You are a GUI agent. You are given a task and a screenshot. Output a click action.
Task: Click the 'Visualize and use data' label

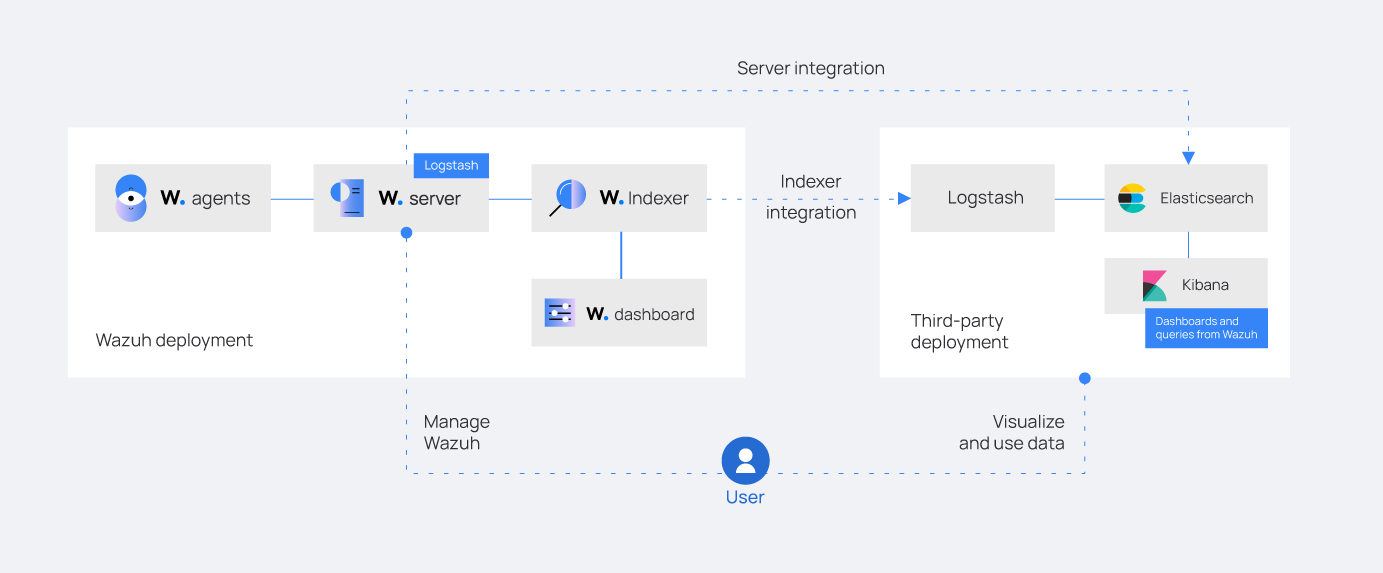(x=1012, y=432)
